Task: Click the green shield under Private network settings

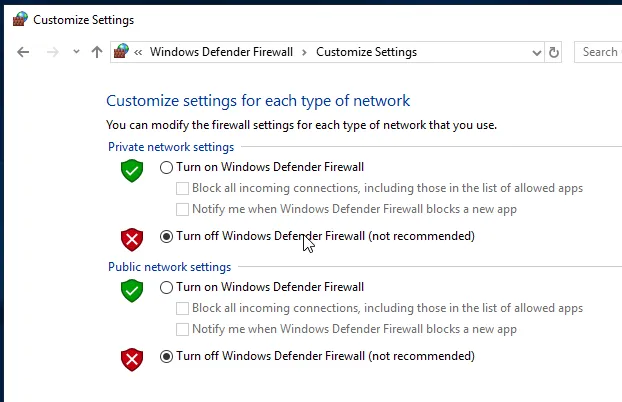Action: (132, 171)
